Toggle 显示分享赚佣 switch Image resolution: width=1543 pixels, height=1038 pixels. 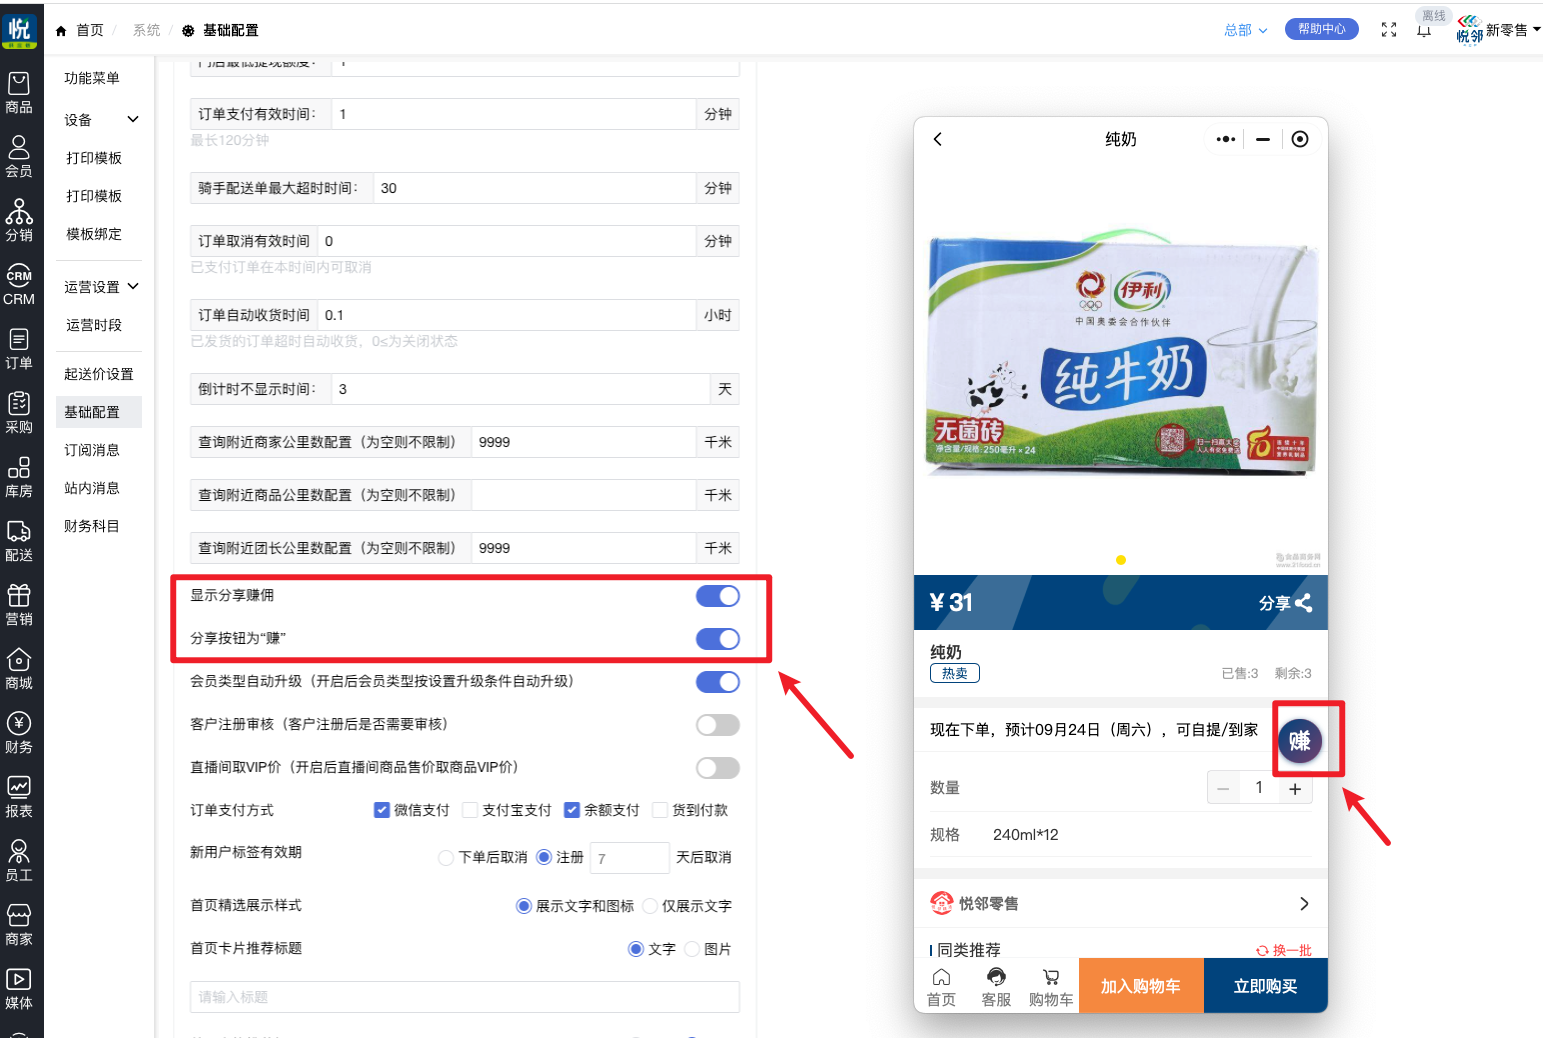tap(718, 596)
